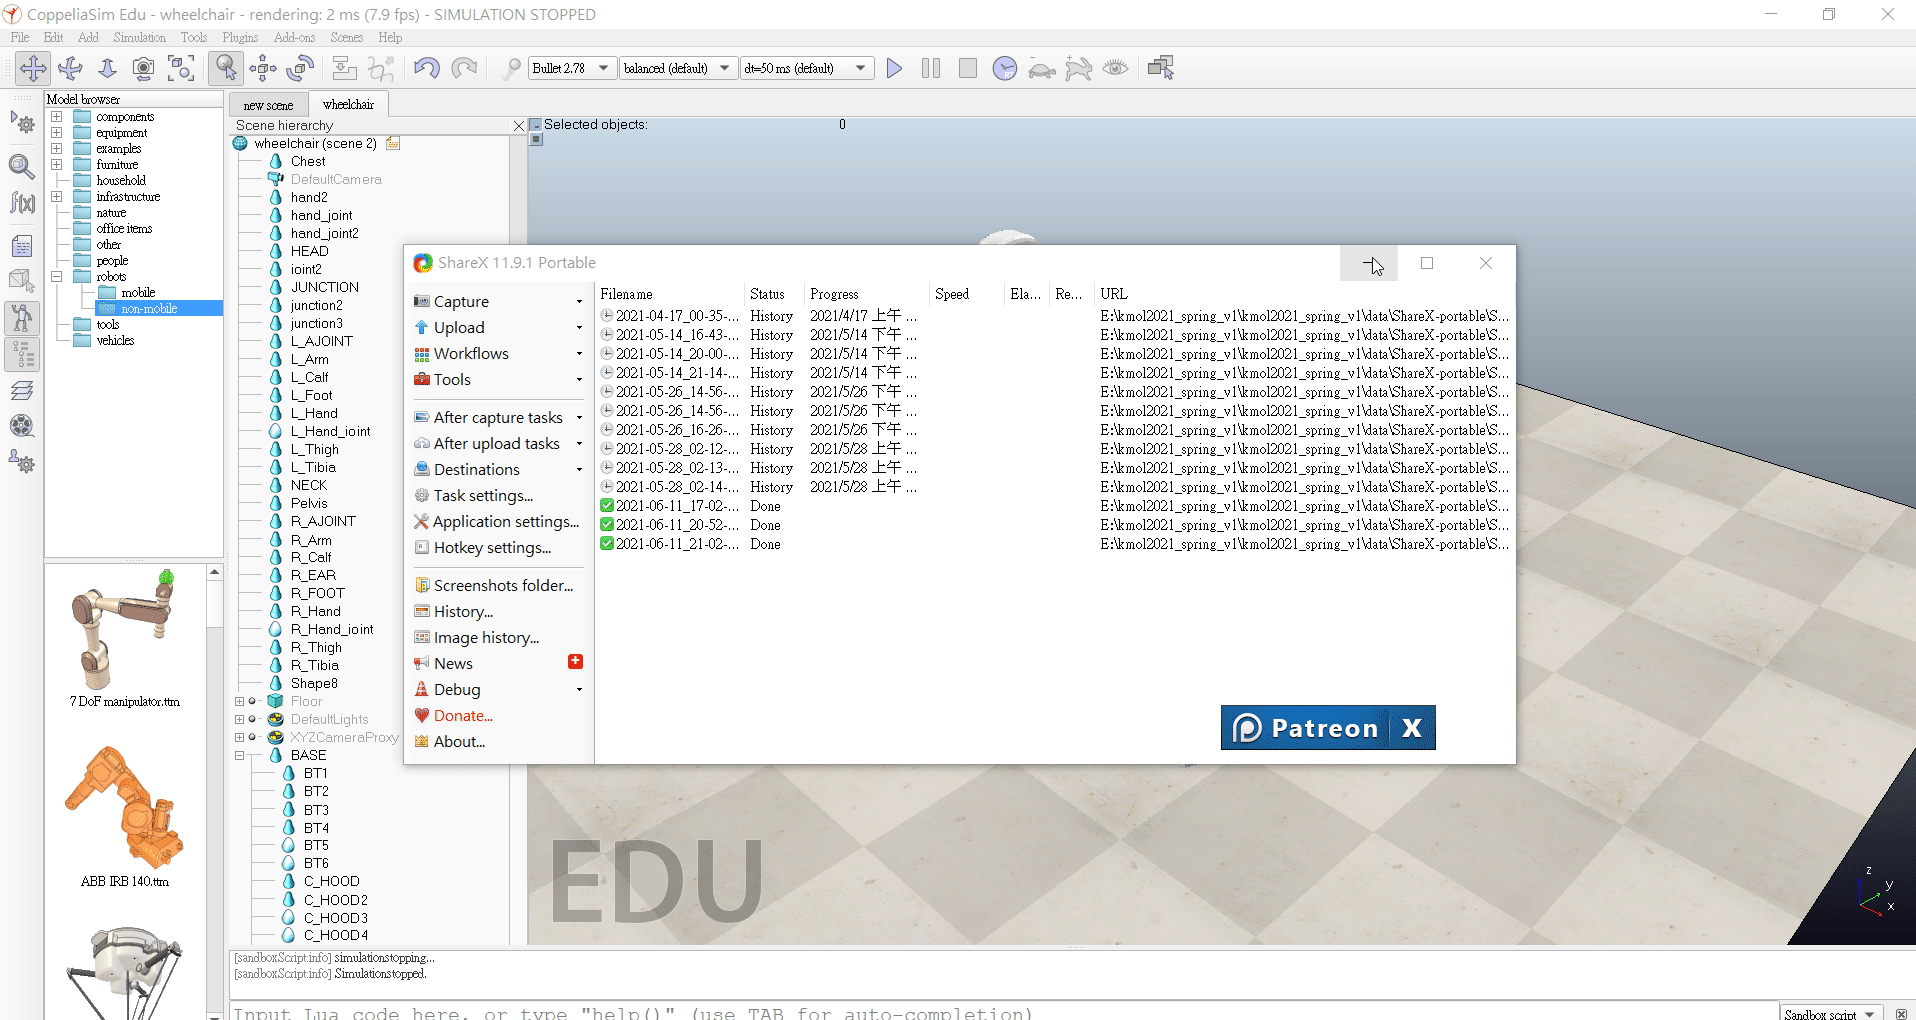Select the camera rotate tool
The image size is (1916, 1020).
point(70,68)
